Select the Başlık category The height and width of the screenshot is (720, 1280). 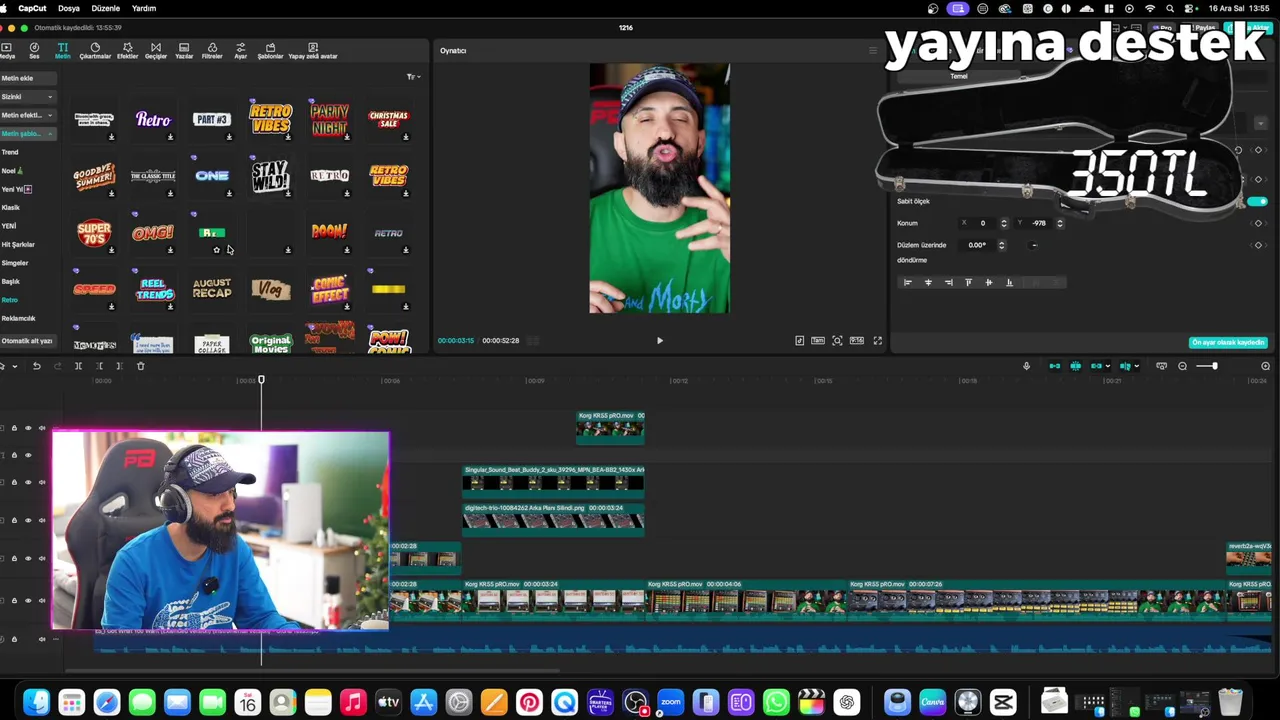coord(11,282)
